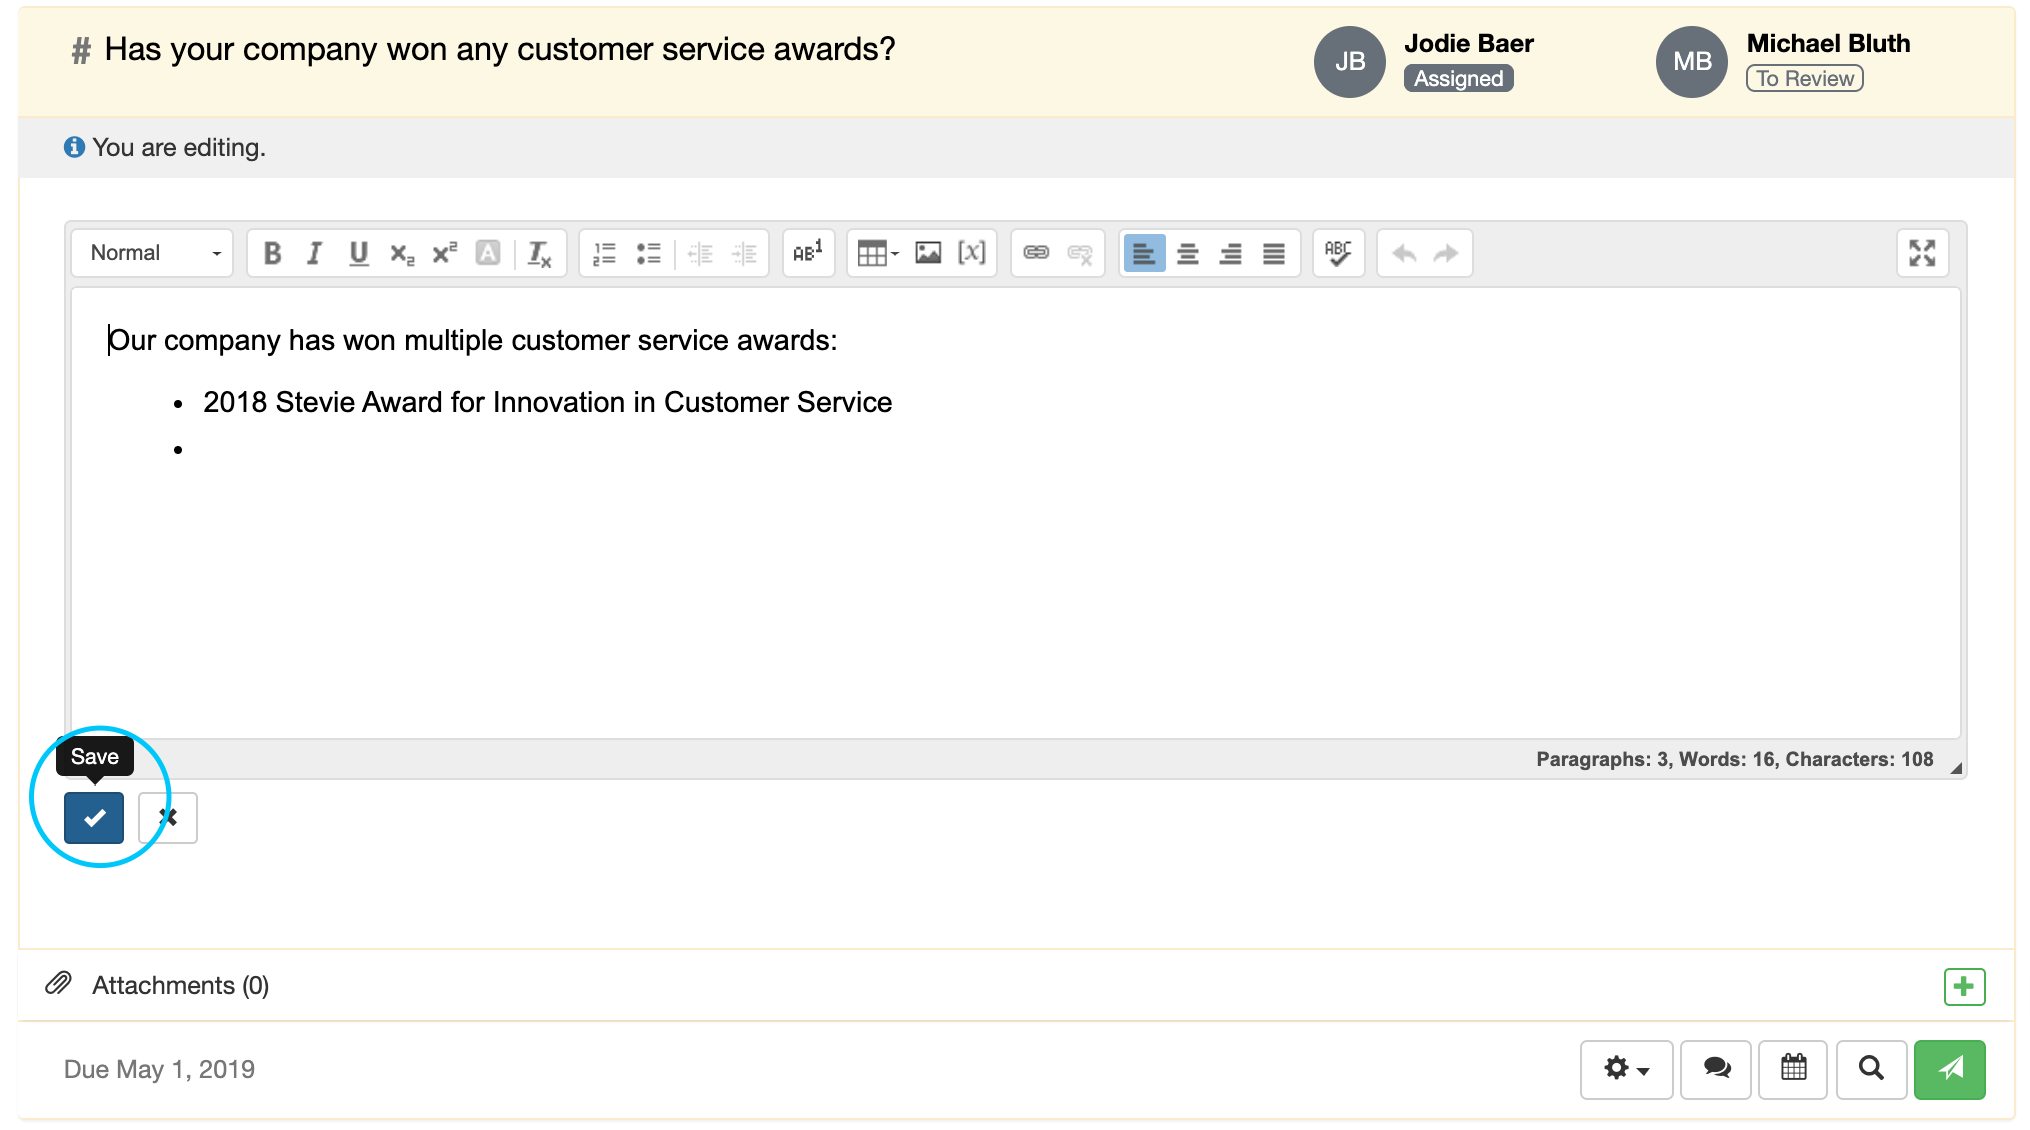
Task: Remove the hyperlink with unlink icon
Action: (1080, 253)
